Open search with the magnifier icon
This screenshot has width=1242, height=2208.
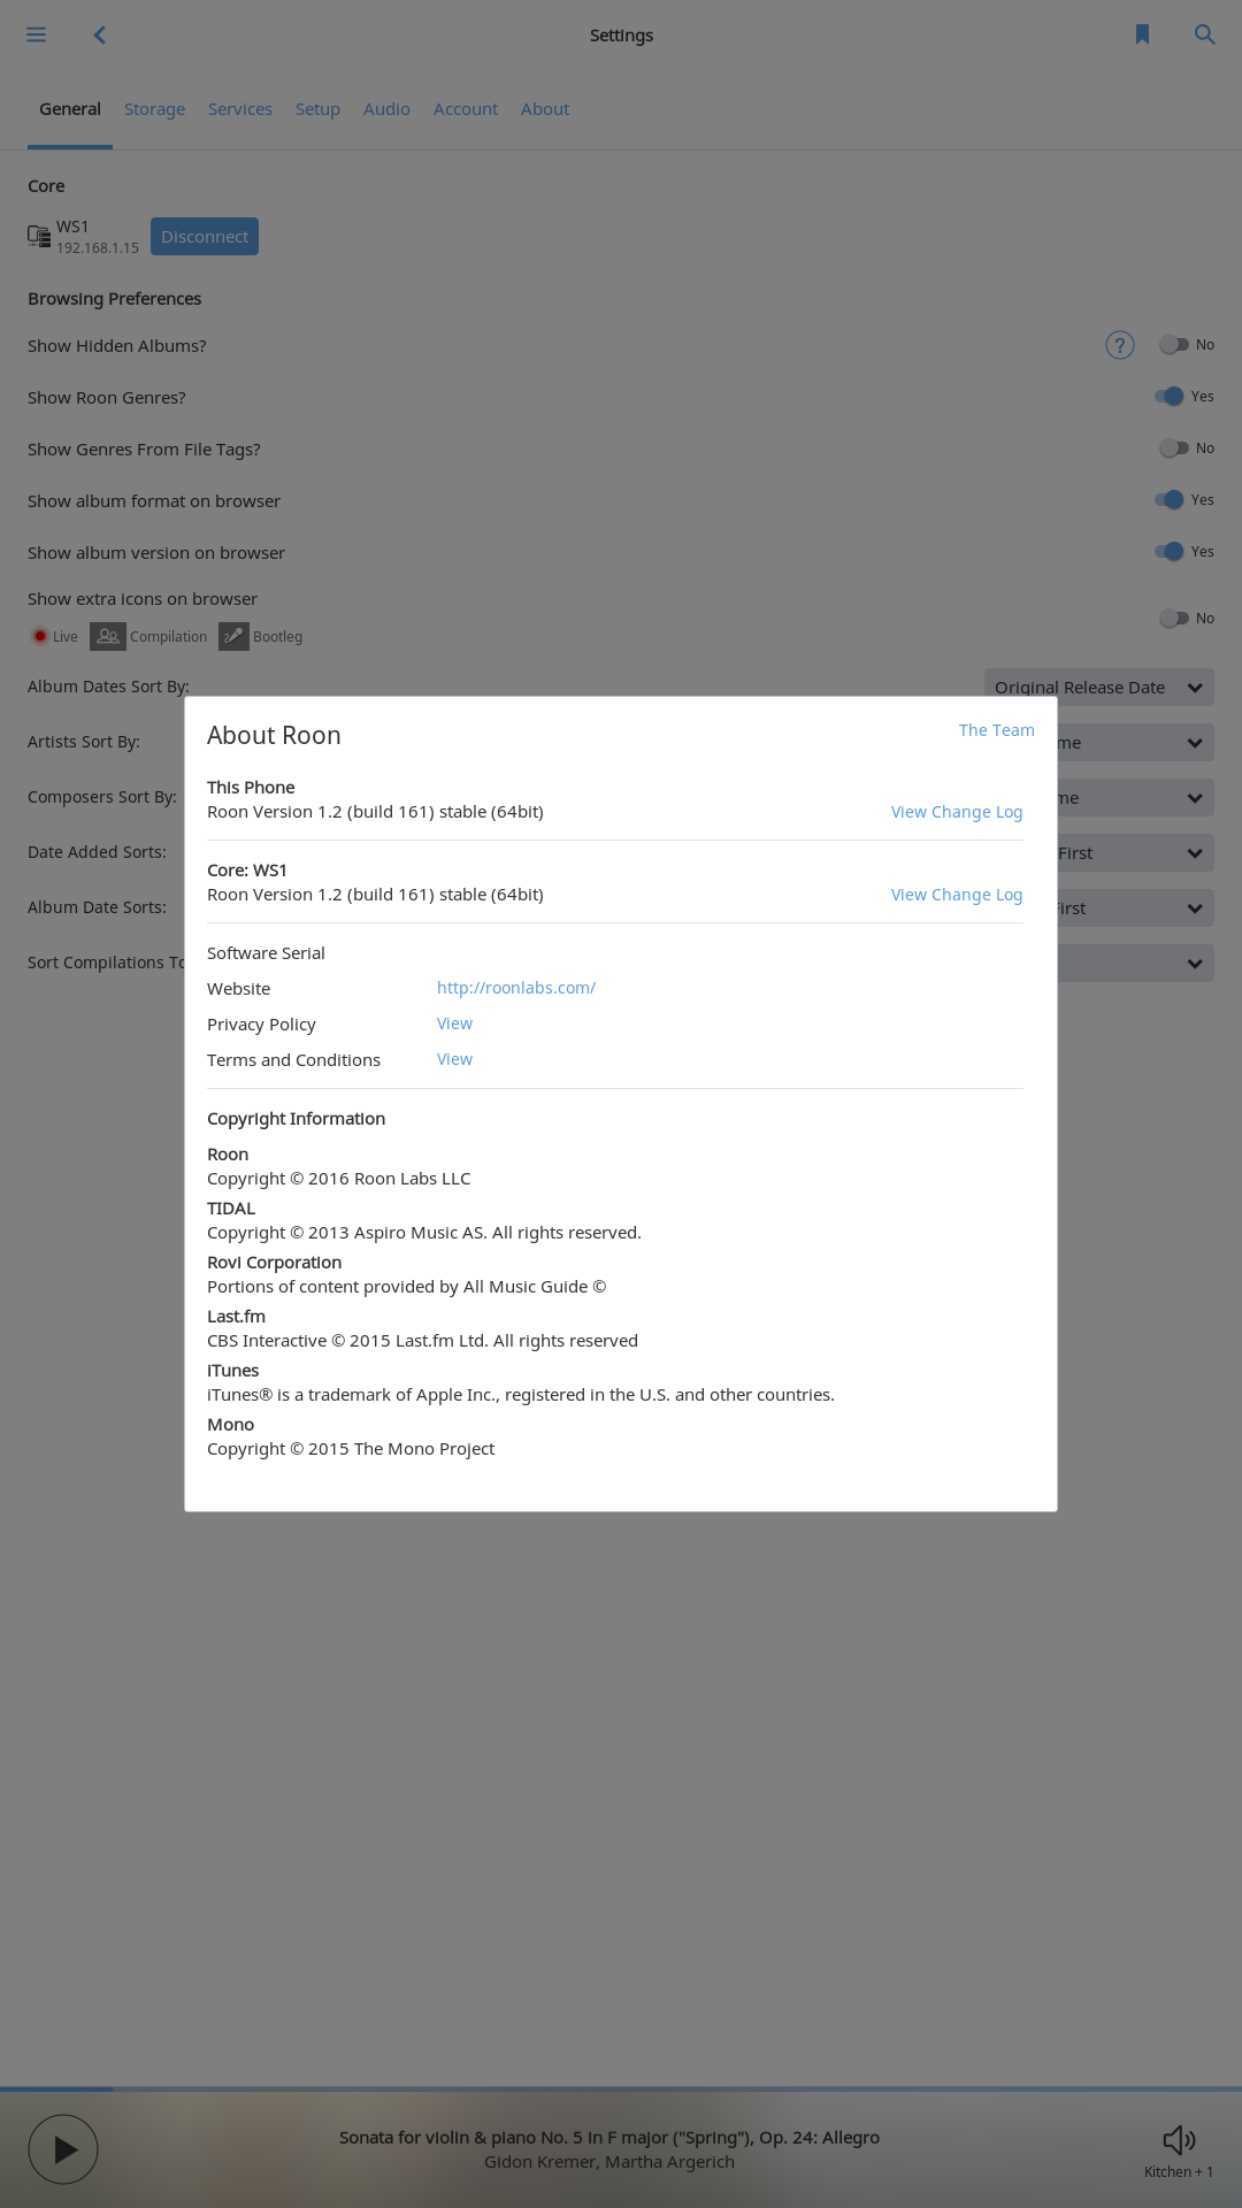click(1204, 35)
